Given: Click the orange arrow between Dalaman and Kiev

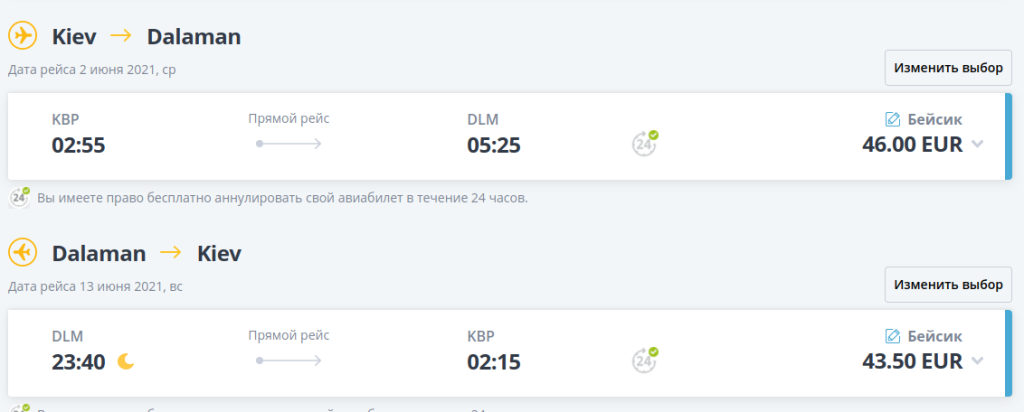Looking at the screenshot, I should (x=172, y=253).
